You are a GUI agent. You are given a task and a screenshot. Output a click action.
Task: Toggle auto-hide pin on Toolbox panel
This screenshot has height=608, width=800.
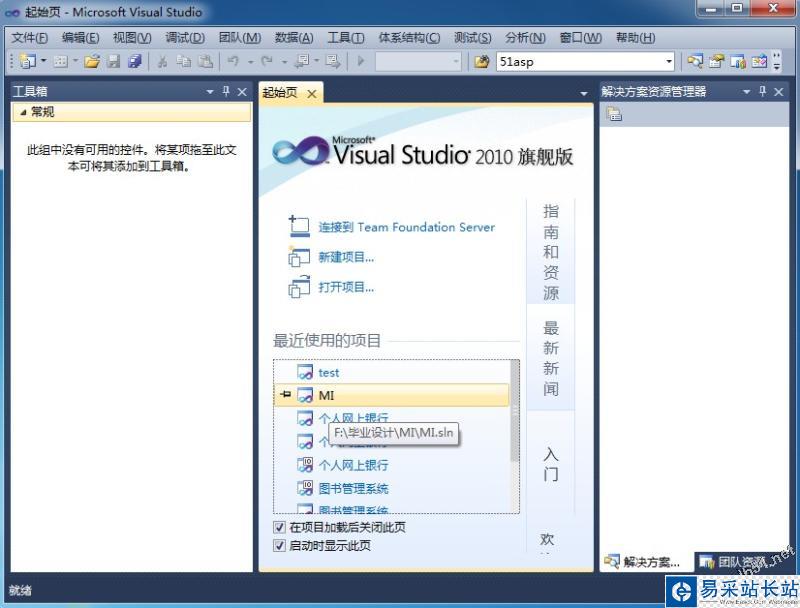click(x=226, y=91)
